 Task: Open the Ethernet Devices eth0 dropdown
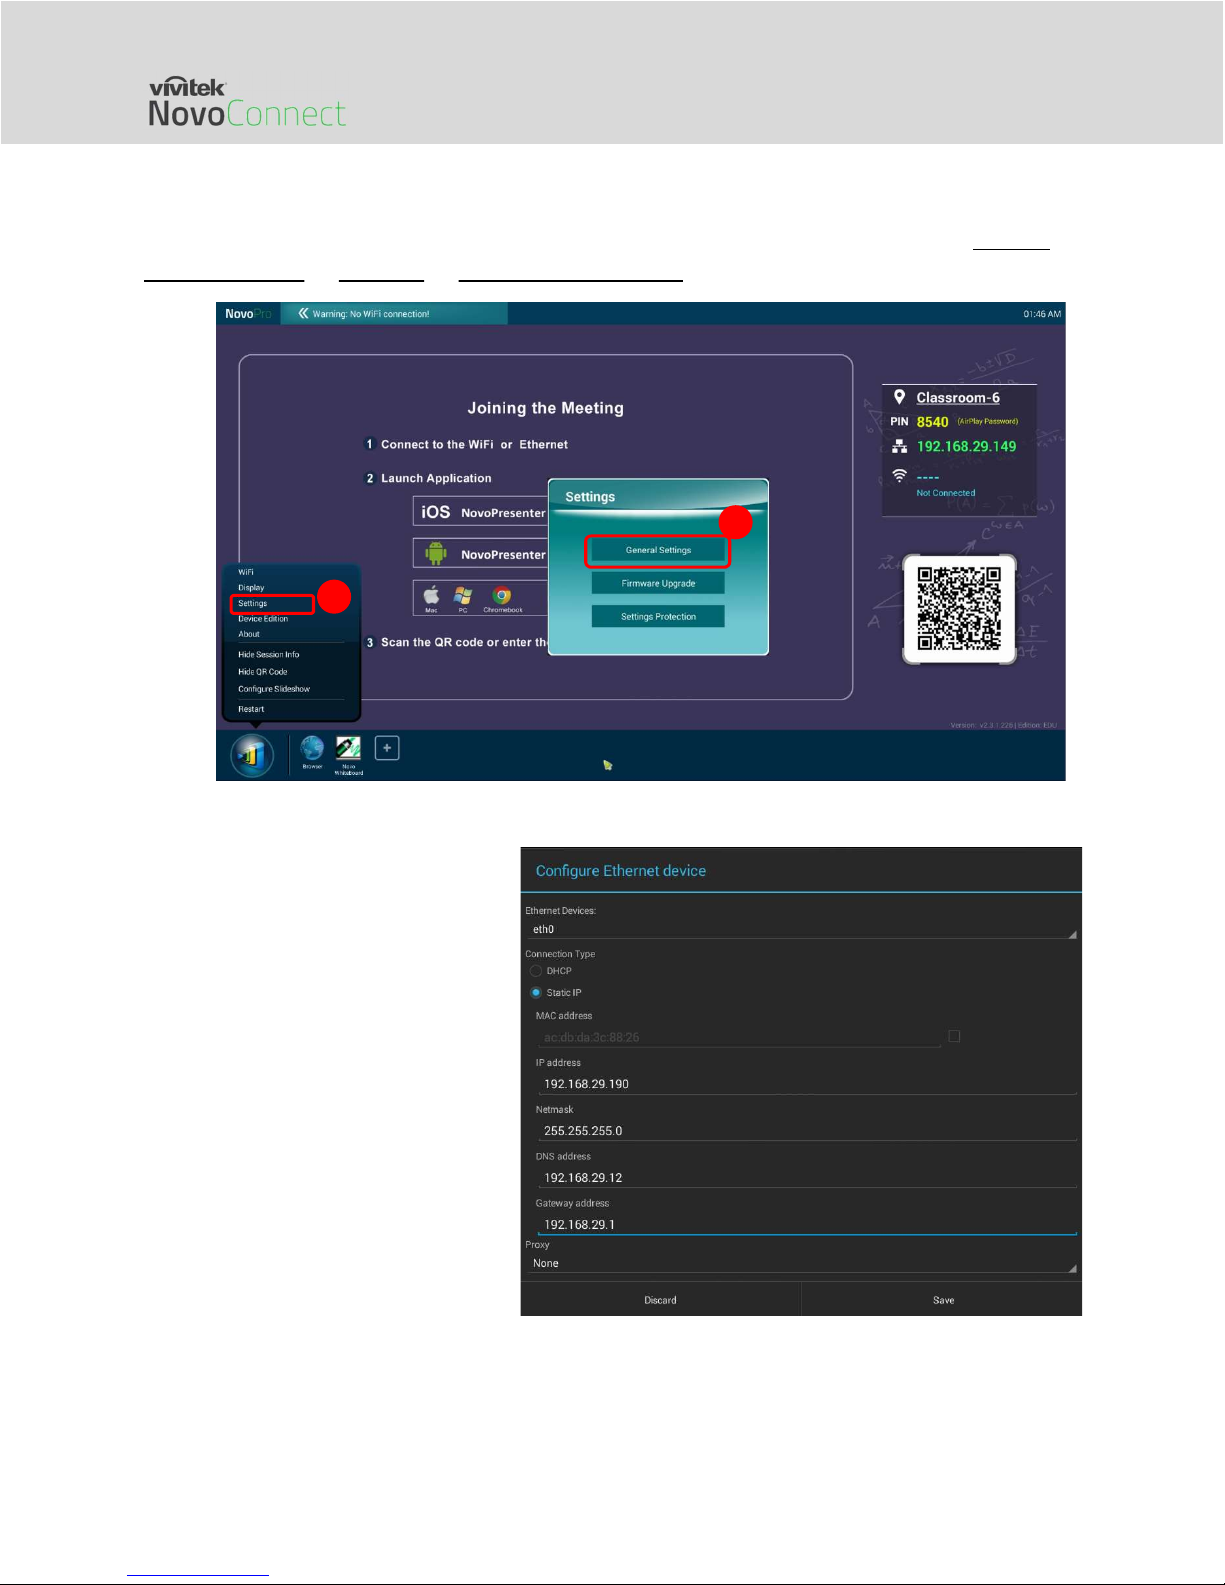coord(801,930)
